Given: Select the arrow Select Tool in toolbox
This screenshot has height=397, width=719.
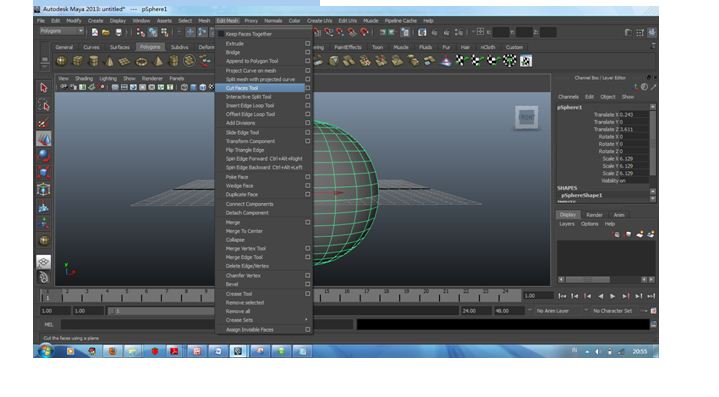Looking at the screenshot, I should click(44, 88).
